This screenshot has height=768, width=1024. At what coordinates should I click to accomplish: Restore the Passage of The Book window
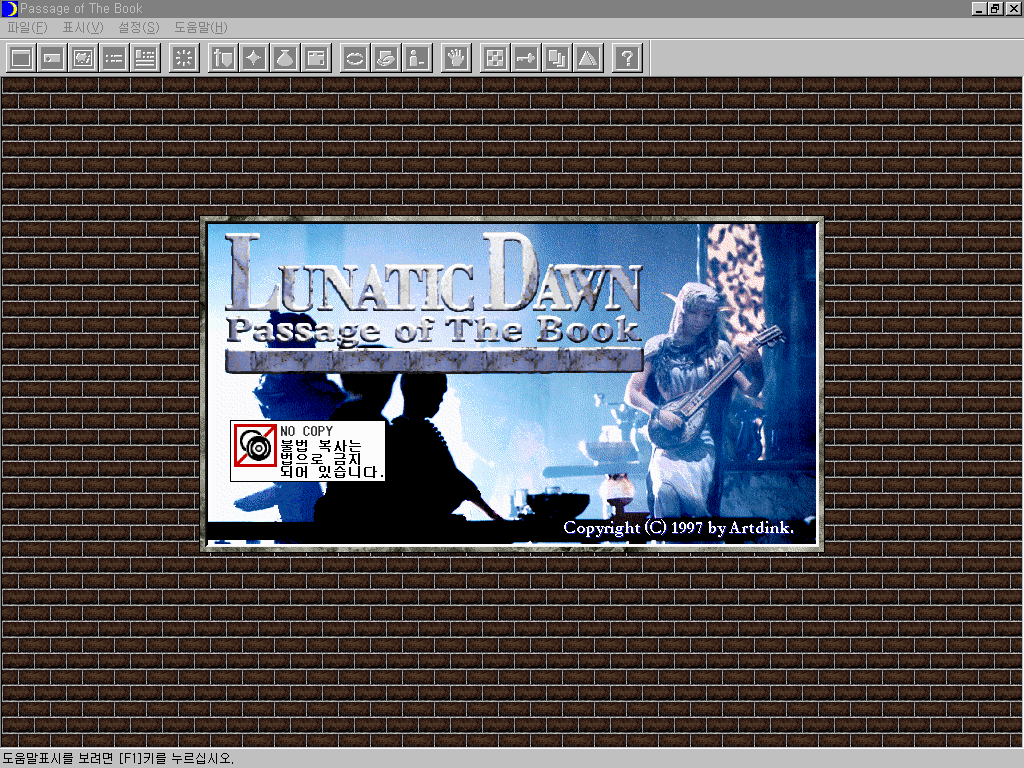(x=995, y=8)
